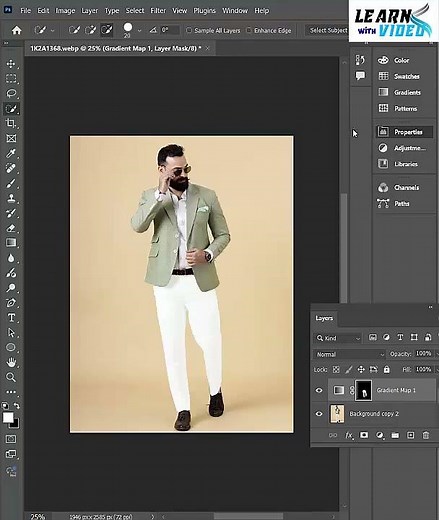
Task: Click the Home icon in options bar
Action: pyautogui.click(x=16, y=30)
